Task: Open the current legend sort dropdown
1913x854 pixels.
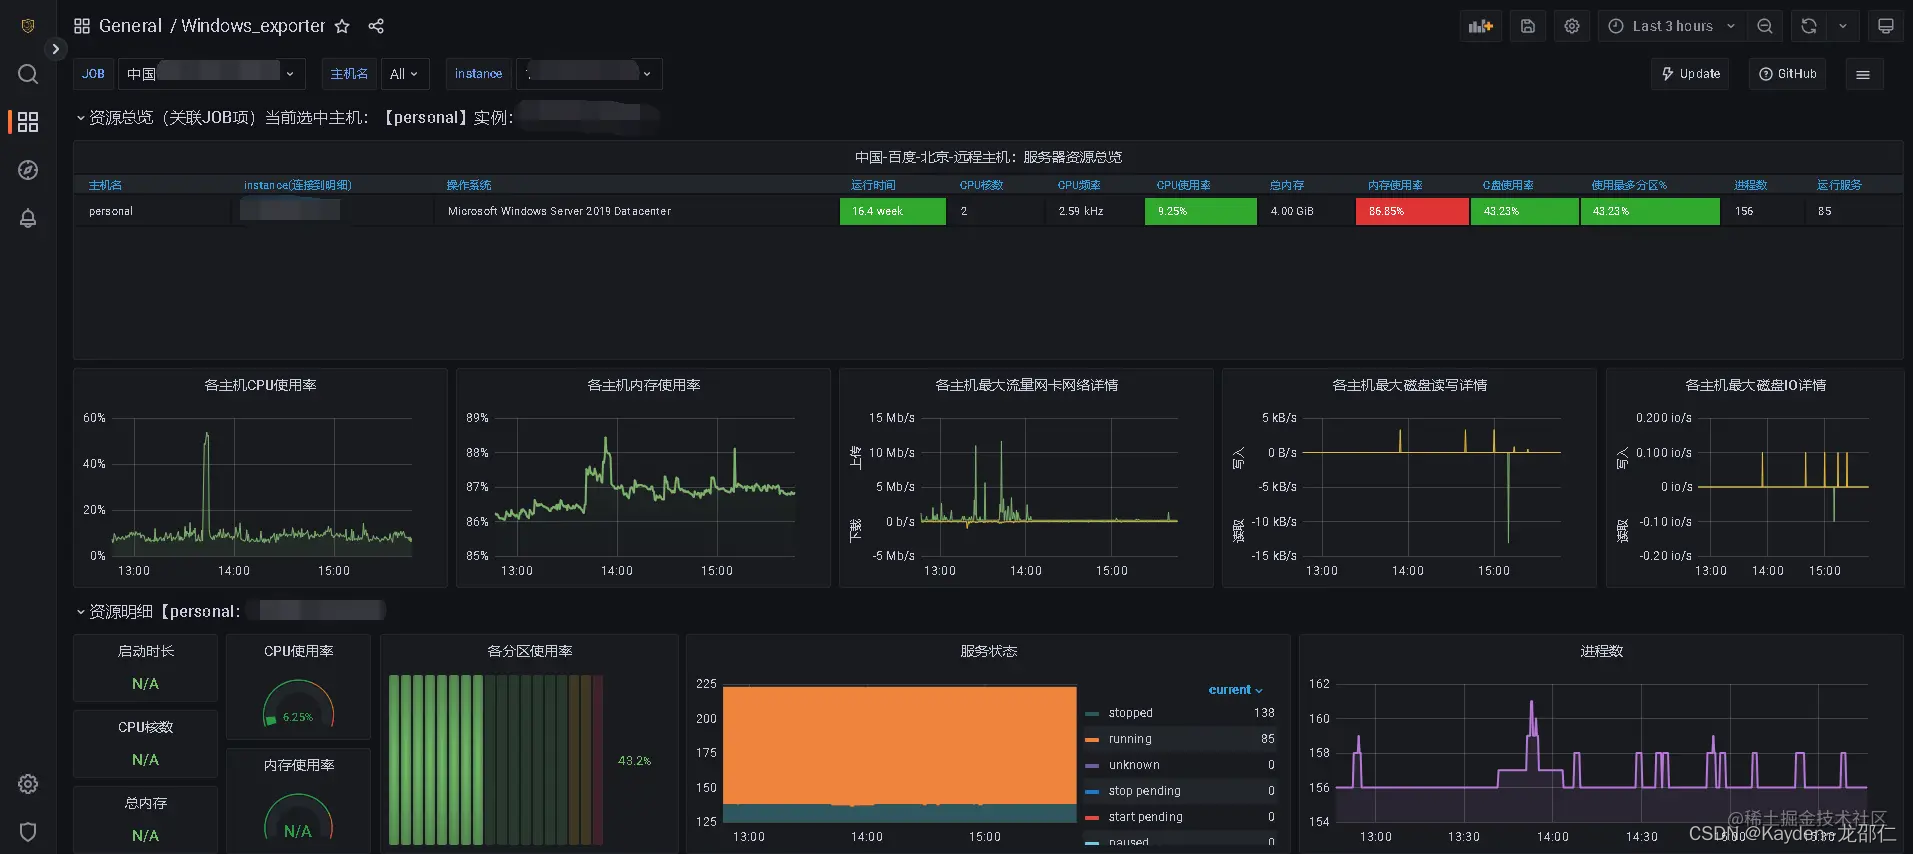Action: [1236, 690]
